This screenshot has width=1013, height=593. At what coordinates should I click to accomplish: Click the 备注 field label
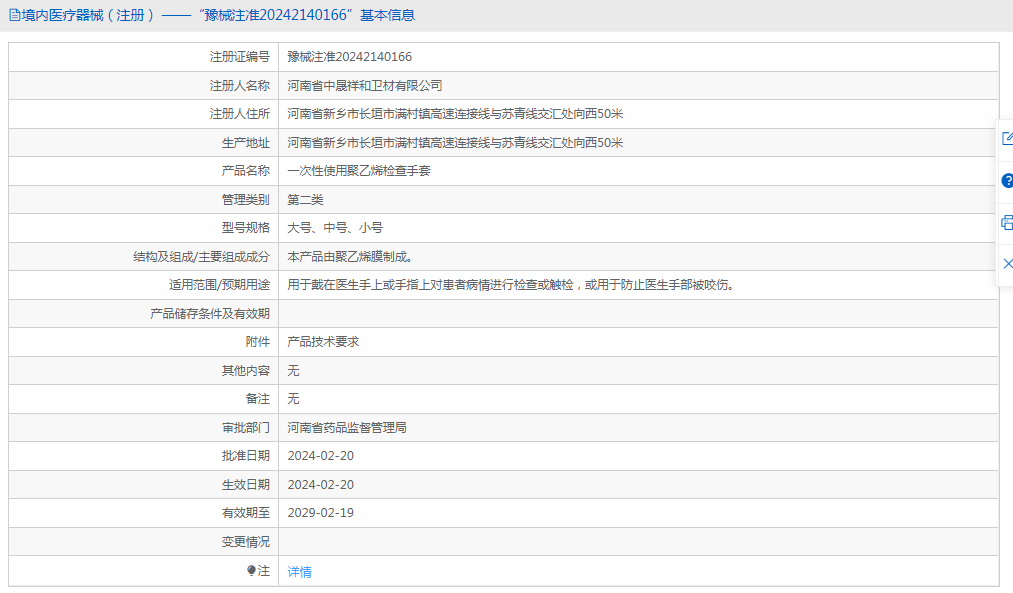coord(258,399)
